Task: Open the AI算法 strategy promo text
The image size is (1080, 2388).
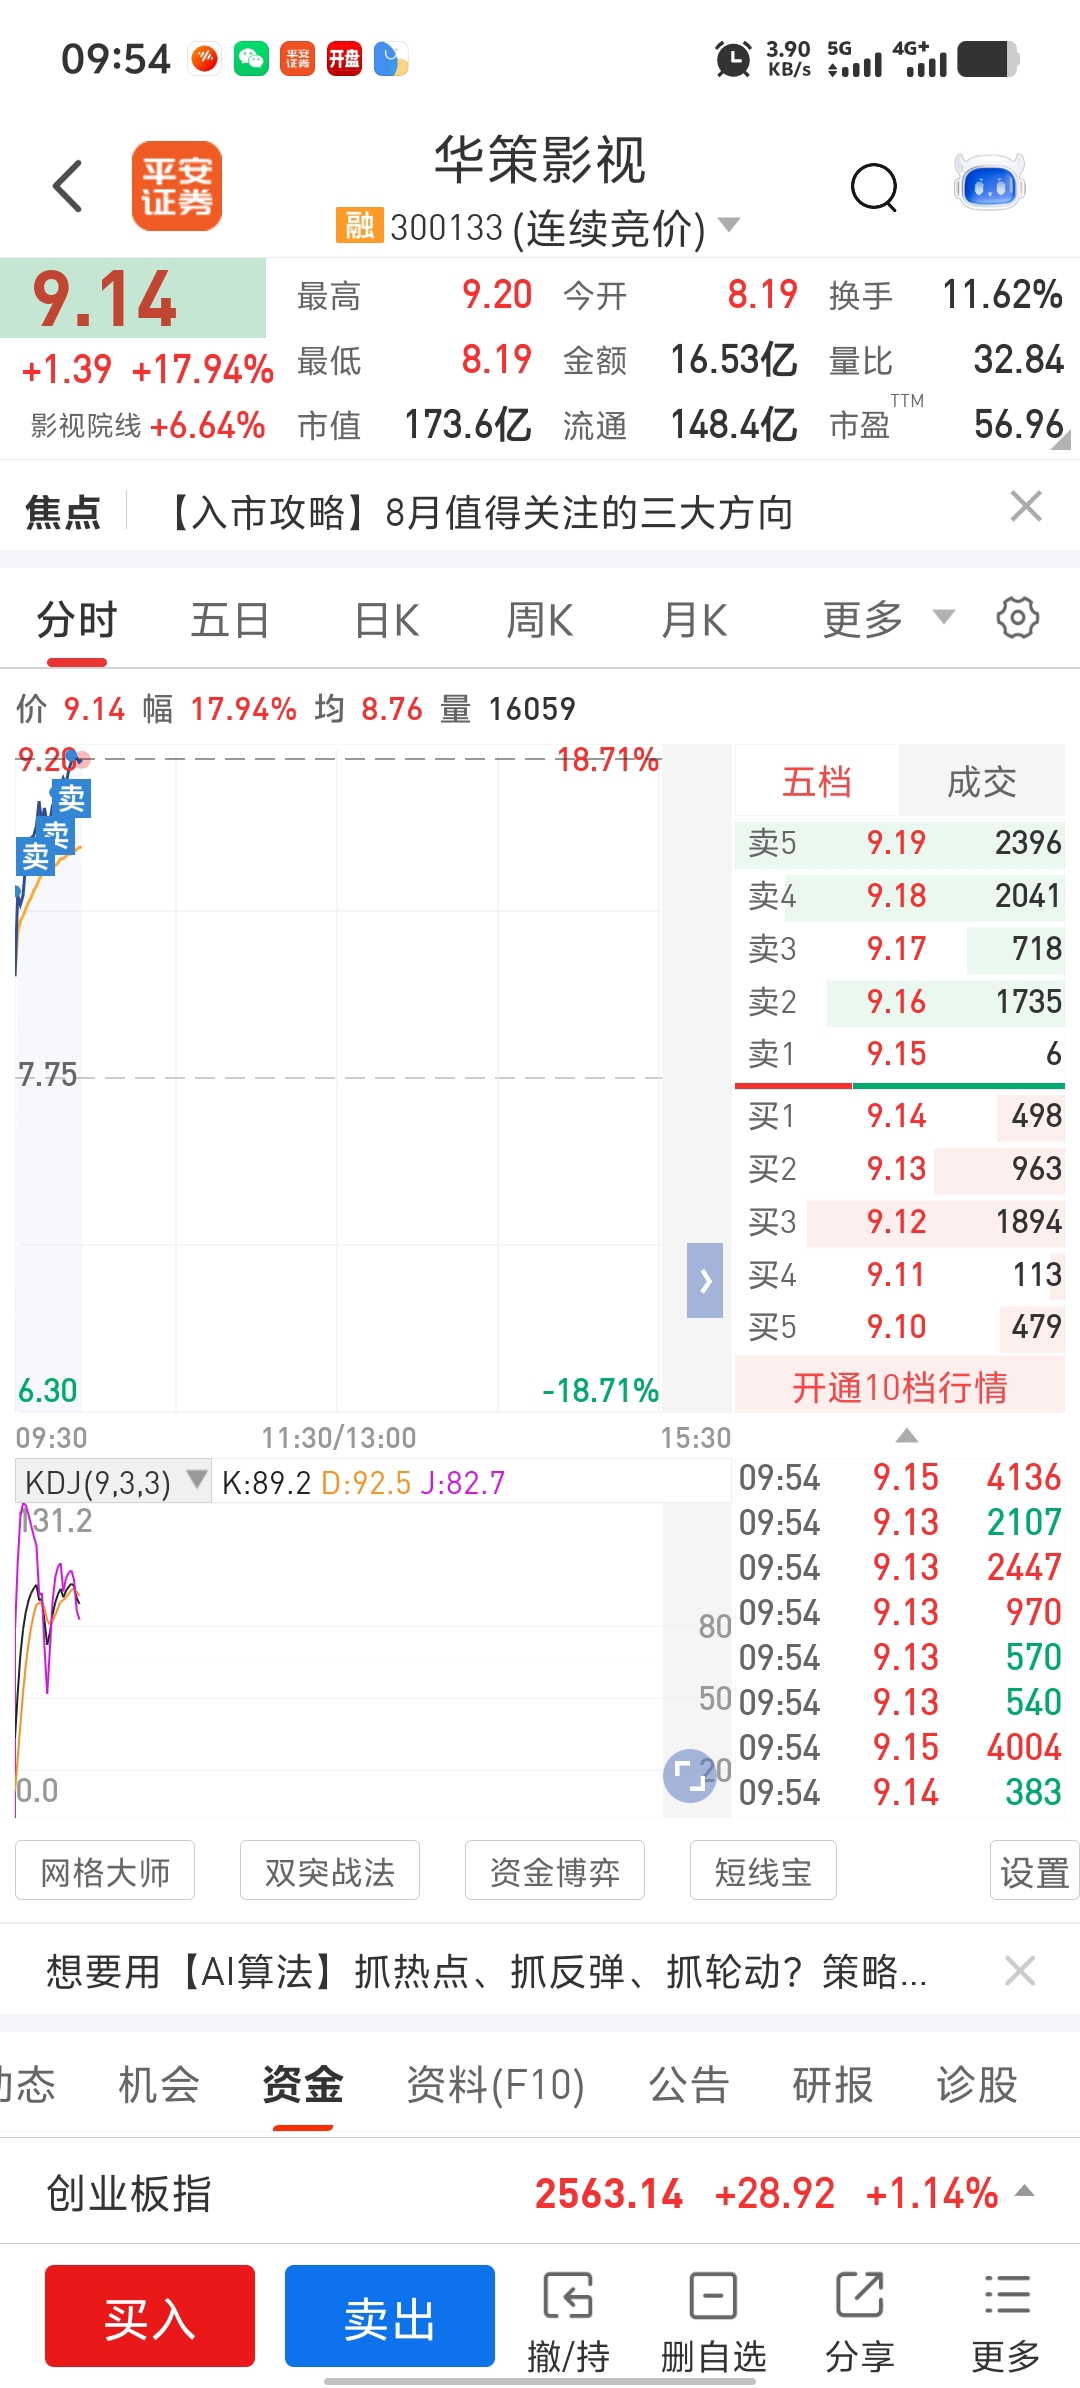Action: point(487,1972)
